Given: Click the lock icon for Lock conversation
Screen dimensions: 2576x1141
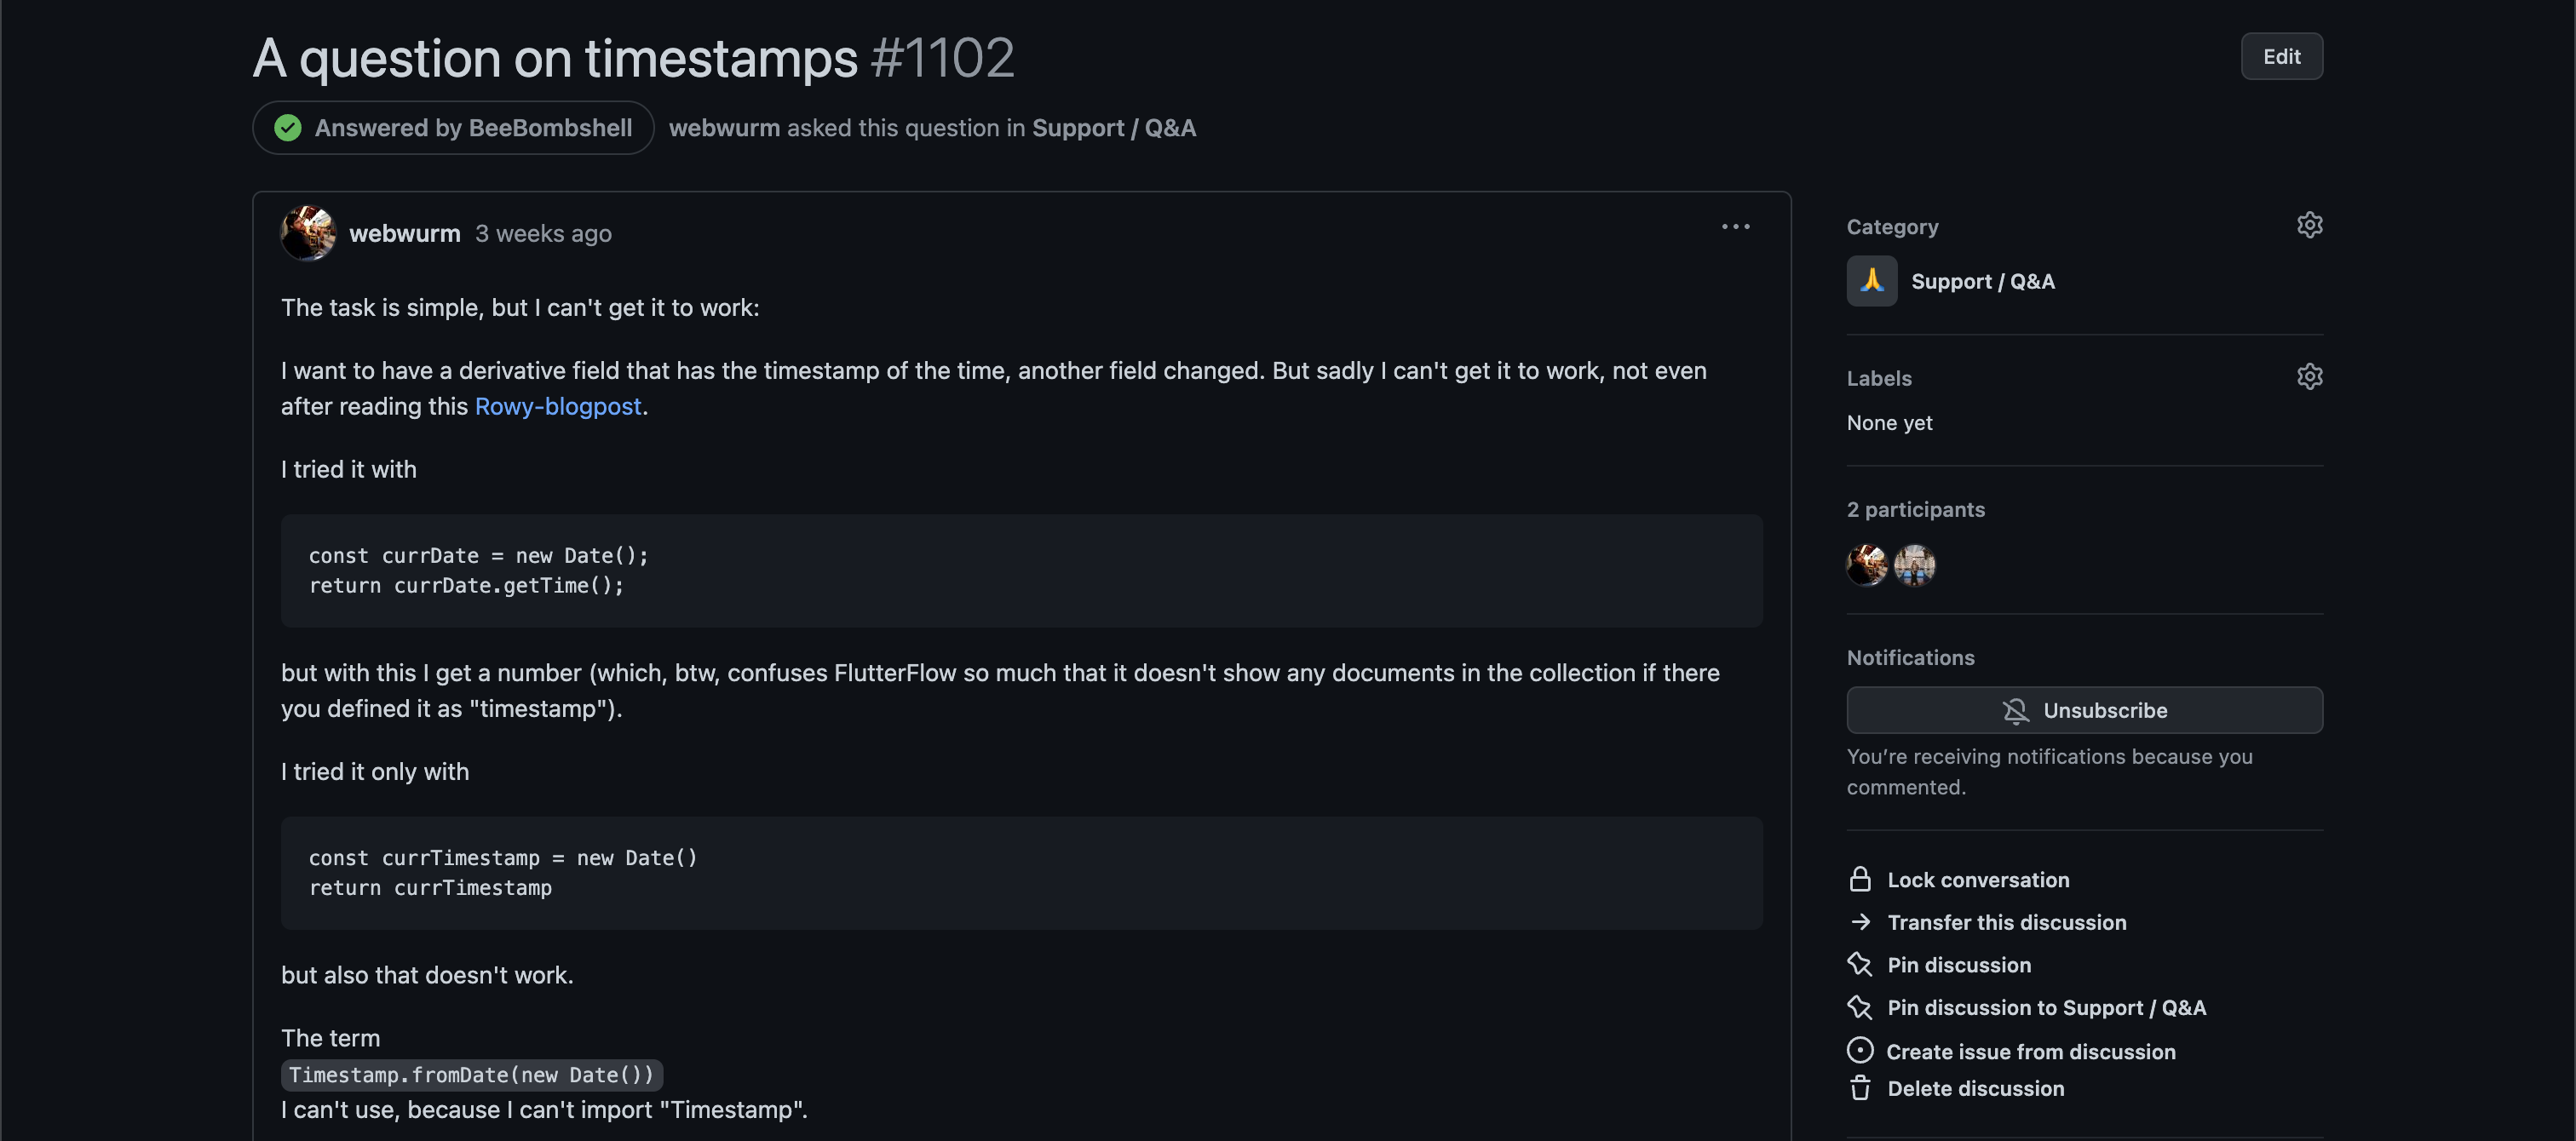Looking at the screenshot, I should [x=1859, y=880].
